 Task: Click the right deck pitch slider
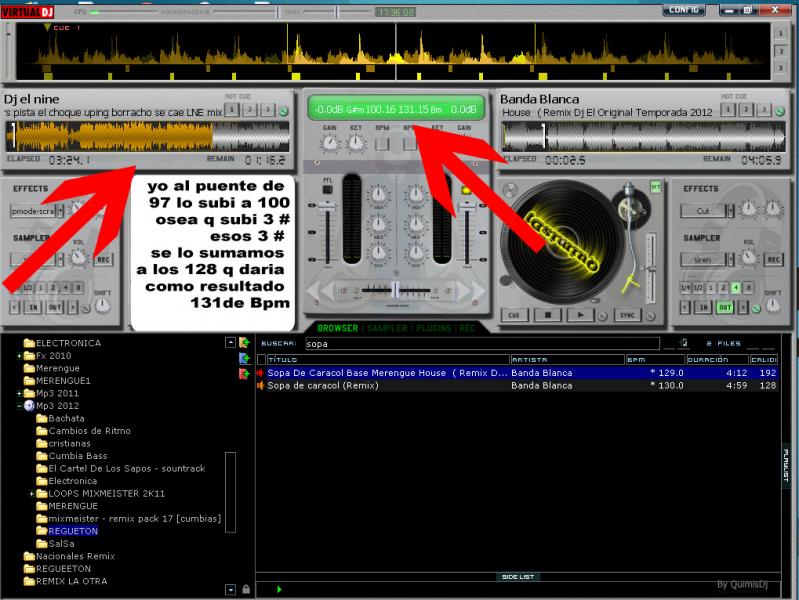651,268
